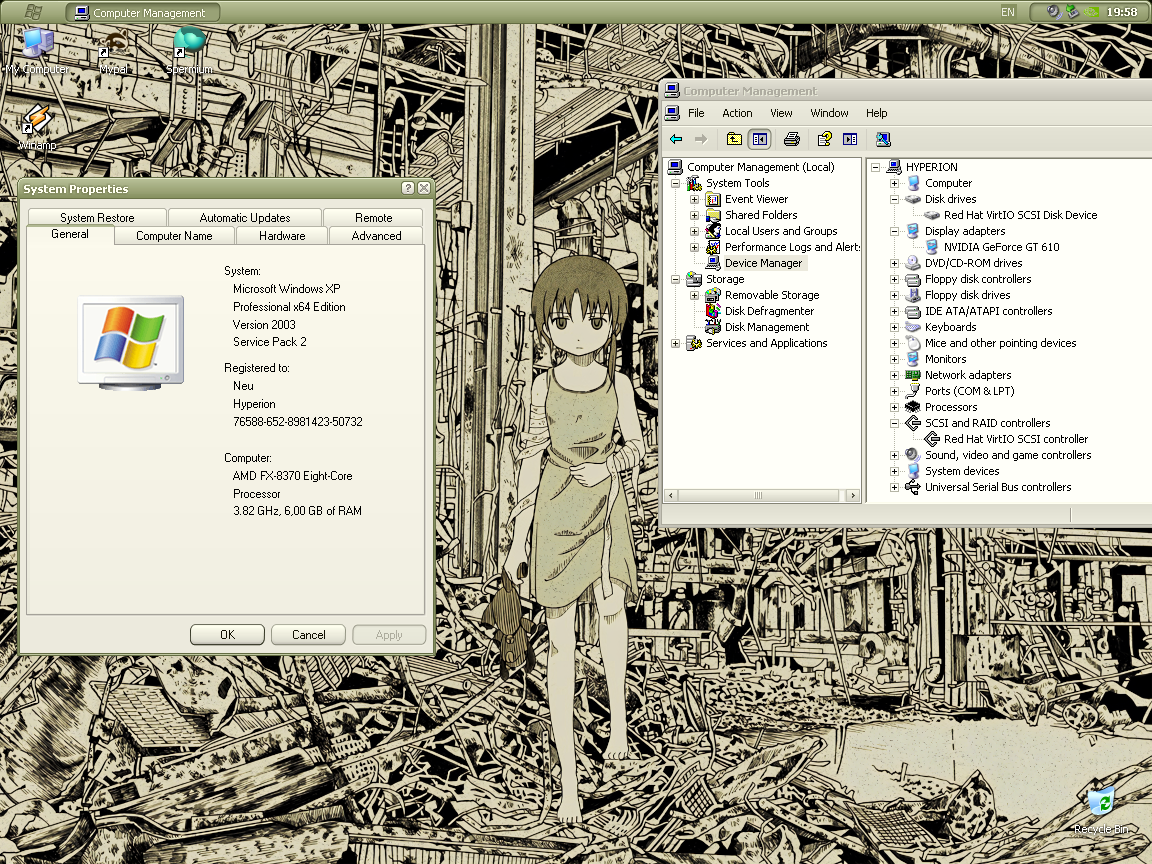This screenshot has width=1152, height=864.
Task: Collapse the Disk drives category
Action: click(894, 199)
